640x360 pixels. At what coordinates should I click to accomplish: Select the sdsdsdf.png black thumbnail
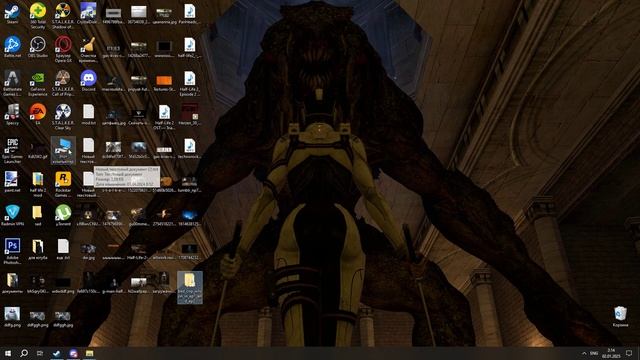pyautogui.click(x=63, y=283)
